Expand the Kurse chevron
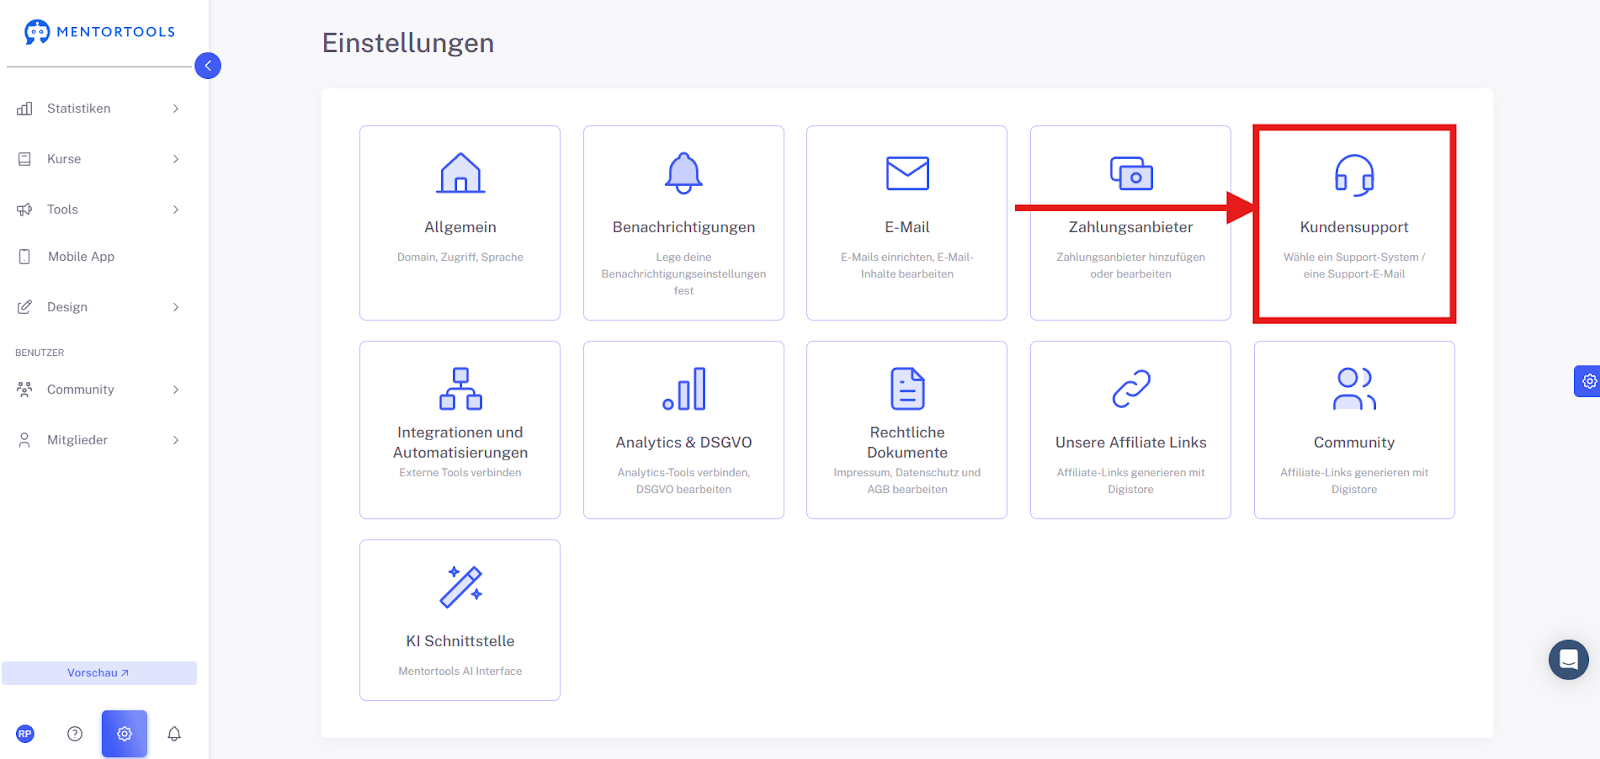The image size is (1600, 759). click(x=176, y=159)
